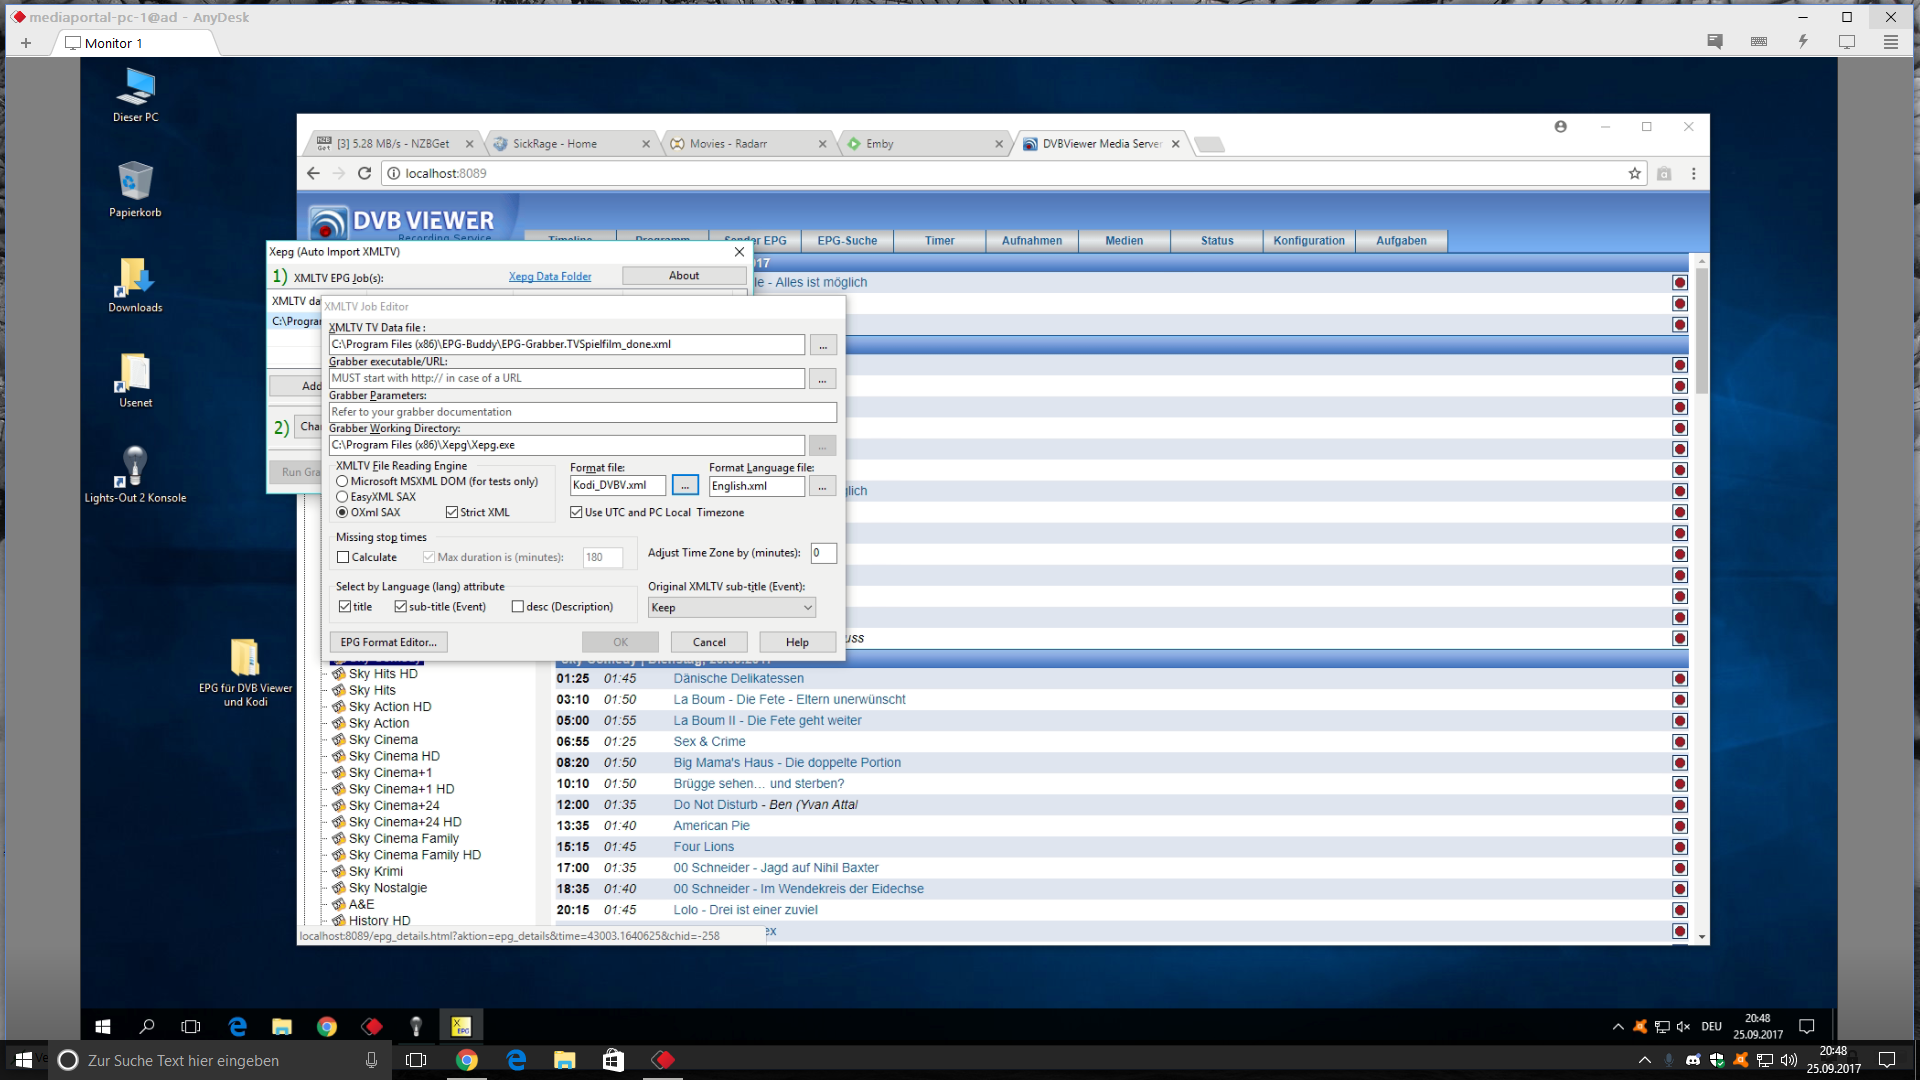The image size is (1920, 1080).
Task: Open EPG-Suche tab
Action: point(847,241)
